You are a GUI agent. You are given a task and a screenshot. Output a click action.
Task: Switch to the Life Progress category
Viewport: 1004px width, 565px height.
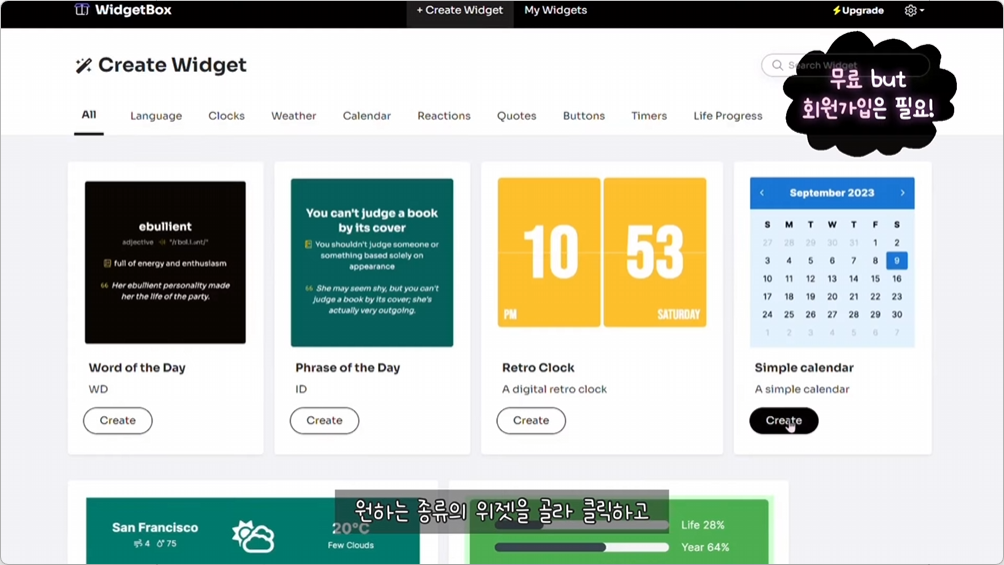(x=727, y=116)
